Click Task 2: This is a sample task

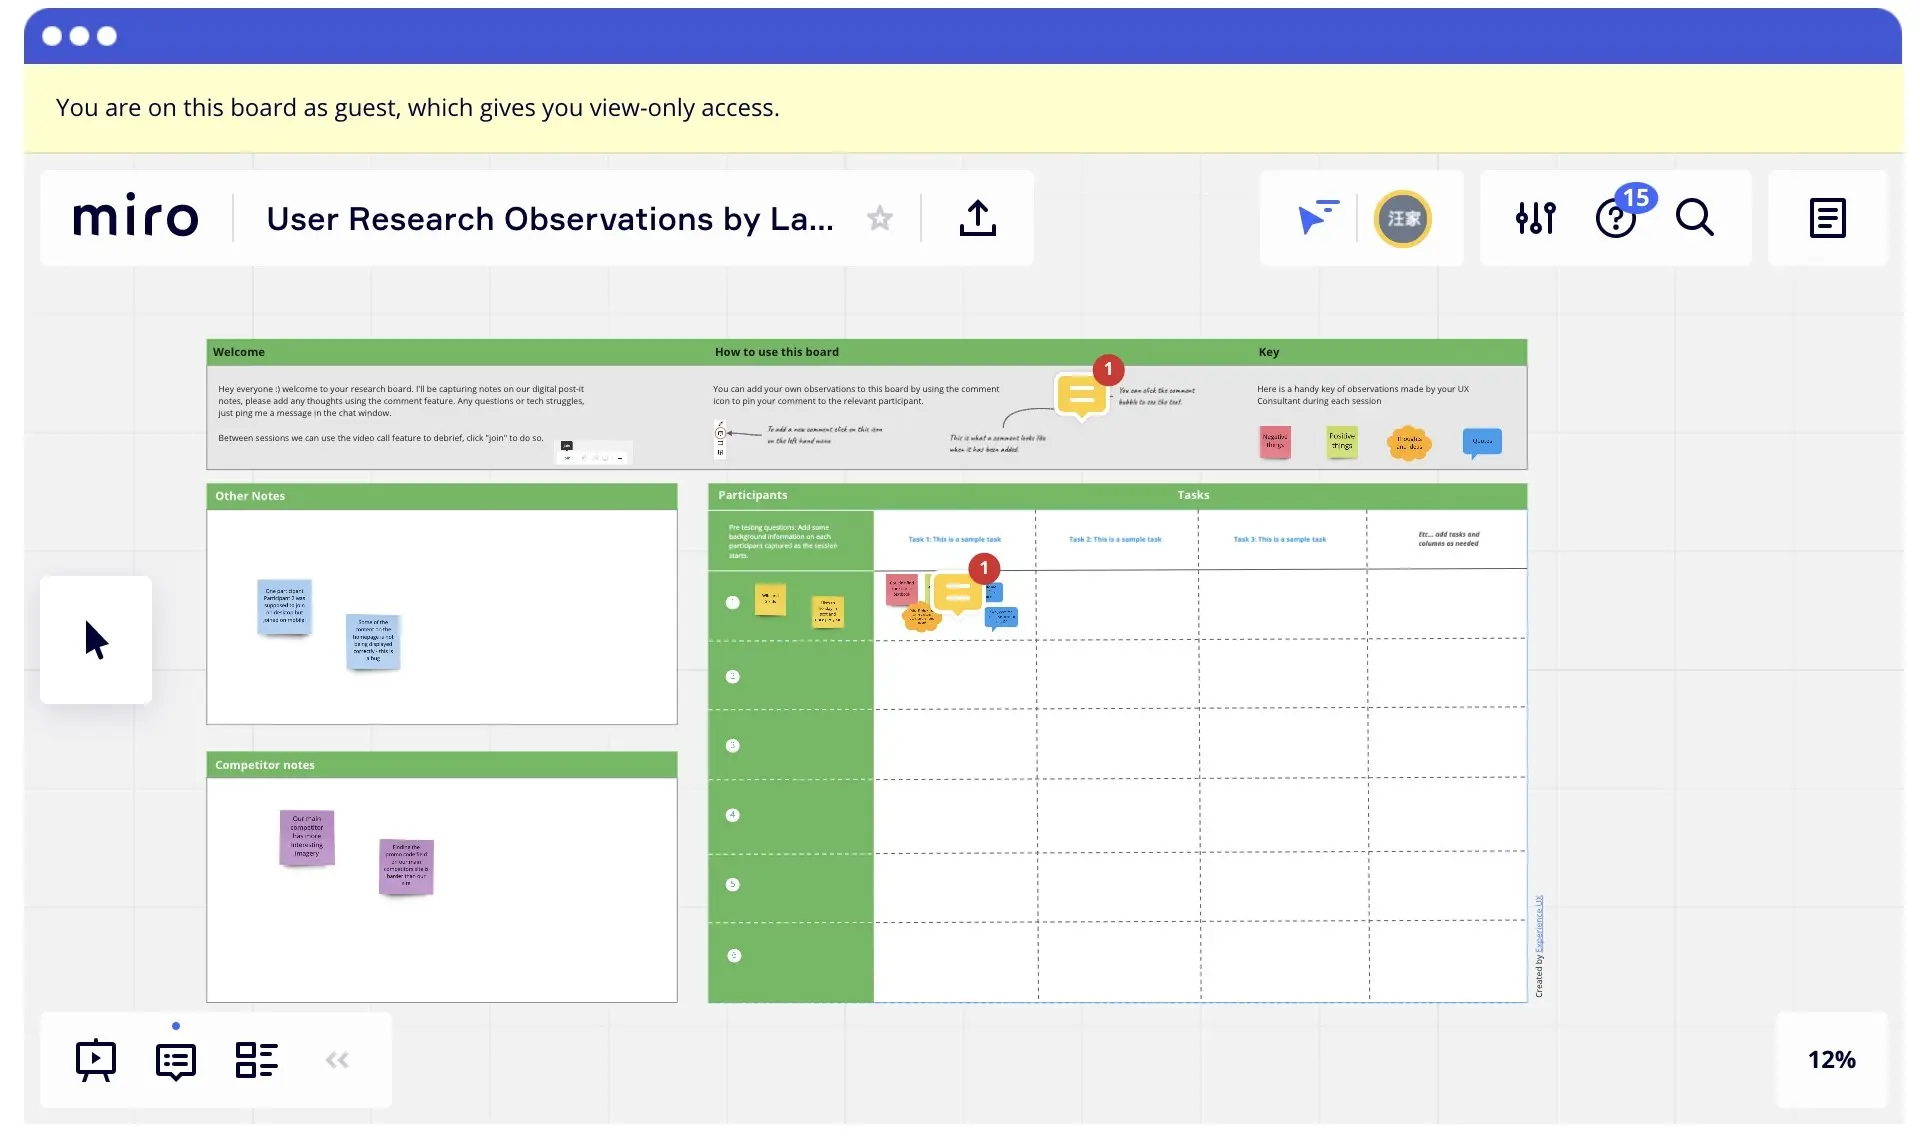click(x=1115, y=539)
